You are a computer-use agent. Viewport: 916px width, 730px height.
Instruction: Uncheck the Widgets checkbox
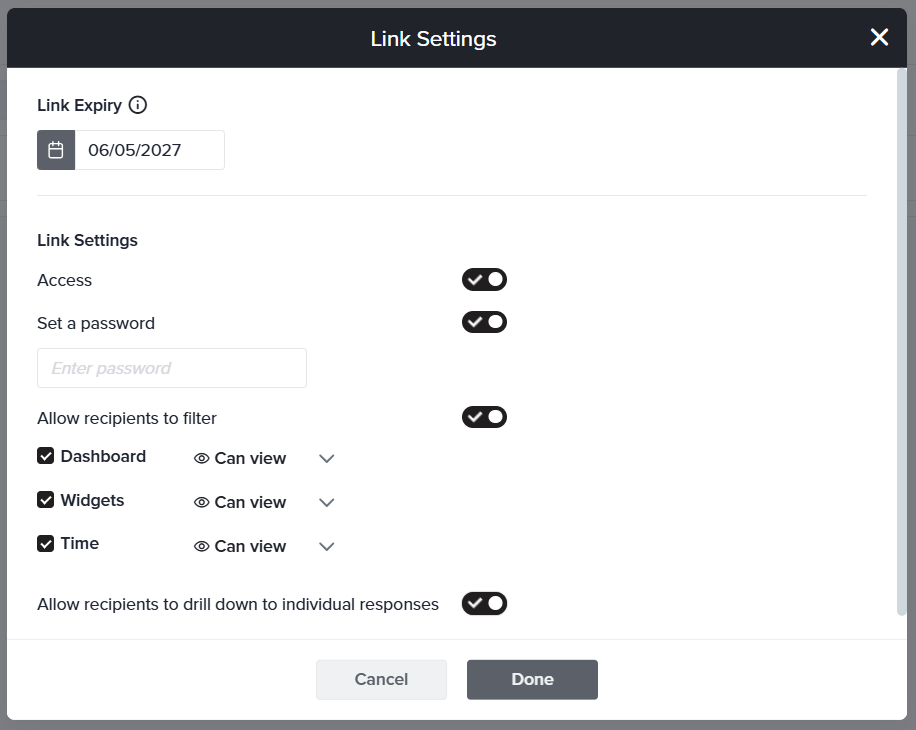click(46, 500)
